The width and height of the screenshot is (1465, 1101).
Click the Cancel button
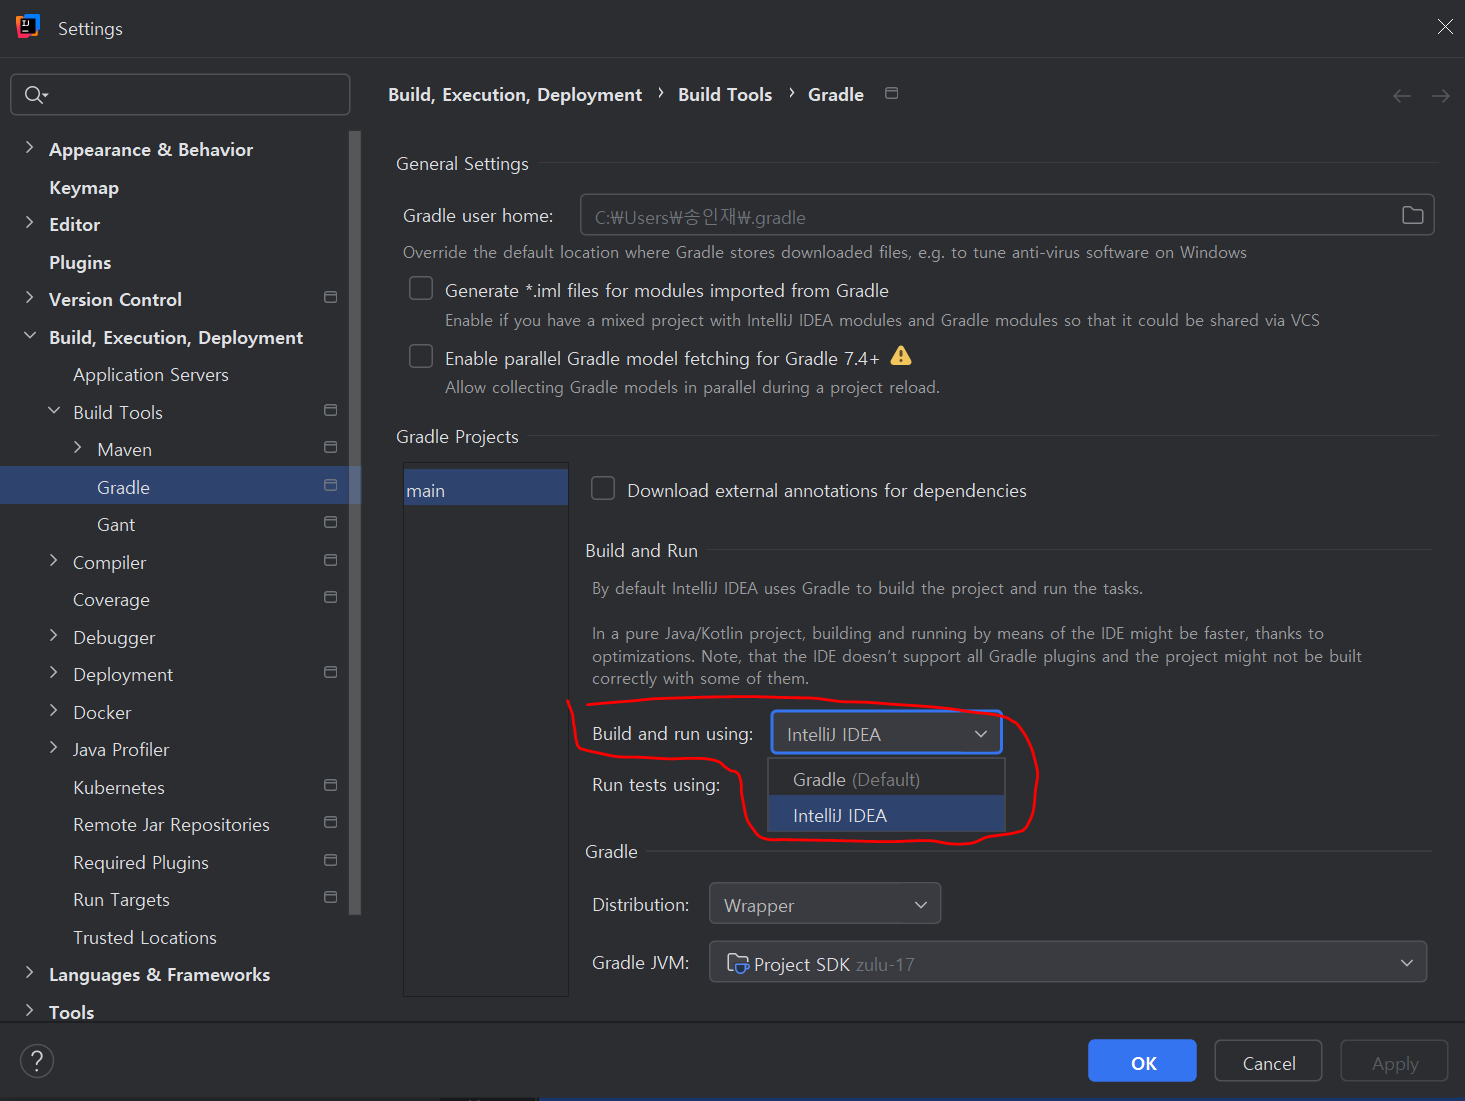click(x=1268, y=1061)
